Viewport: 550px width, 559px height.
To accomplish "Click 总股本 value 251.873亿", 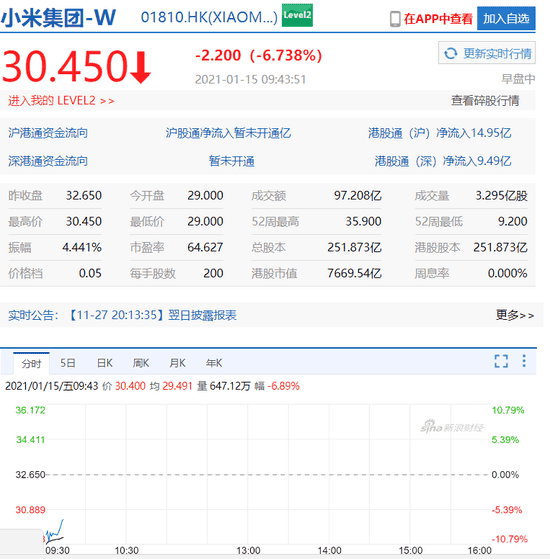I will (x=354, y=247).
